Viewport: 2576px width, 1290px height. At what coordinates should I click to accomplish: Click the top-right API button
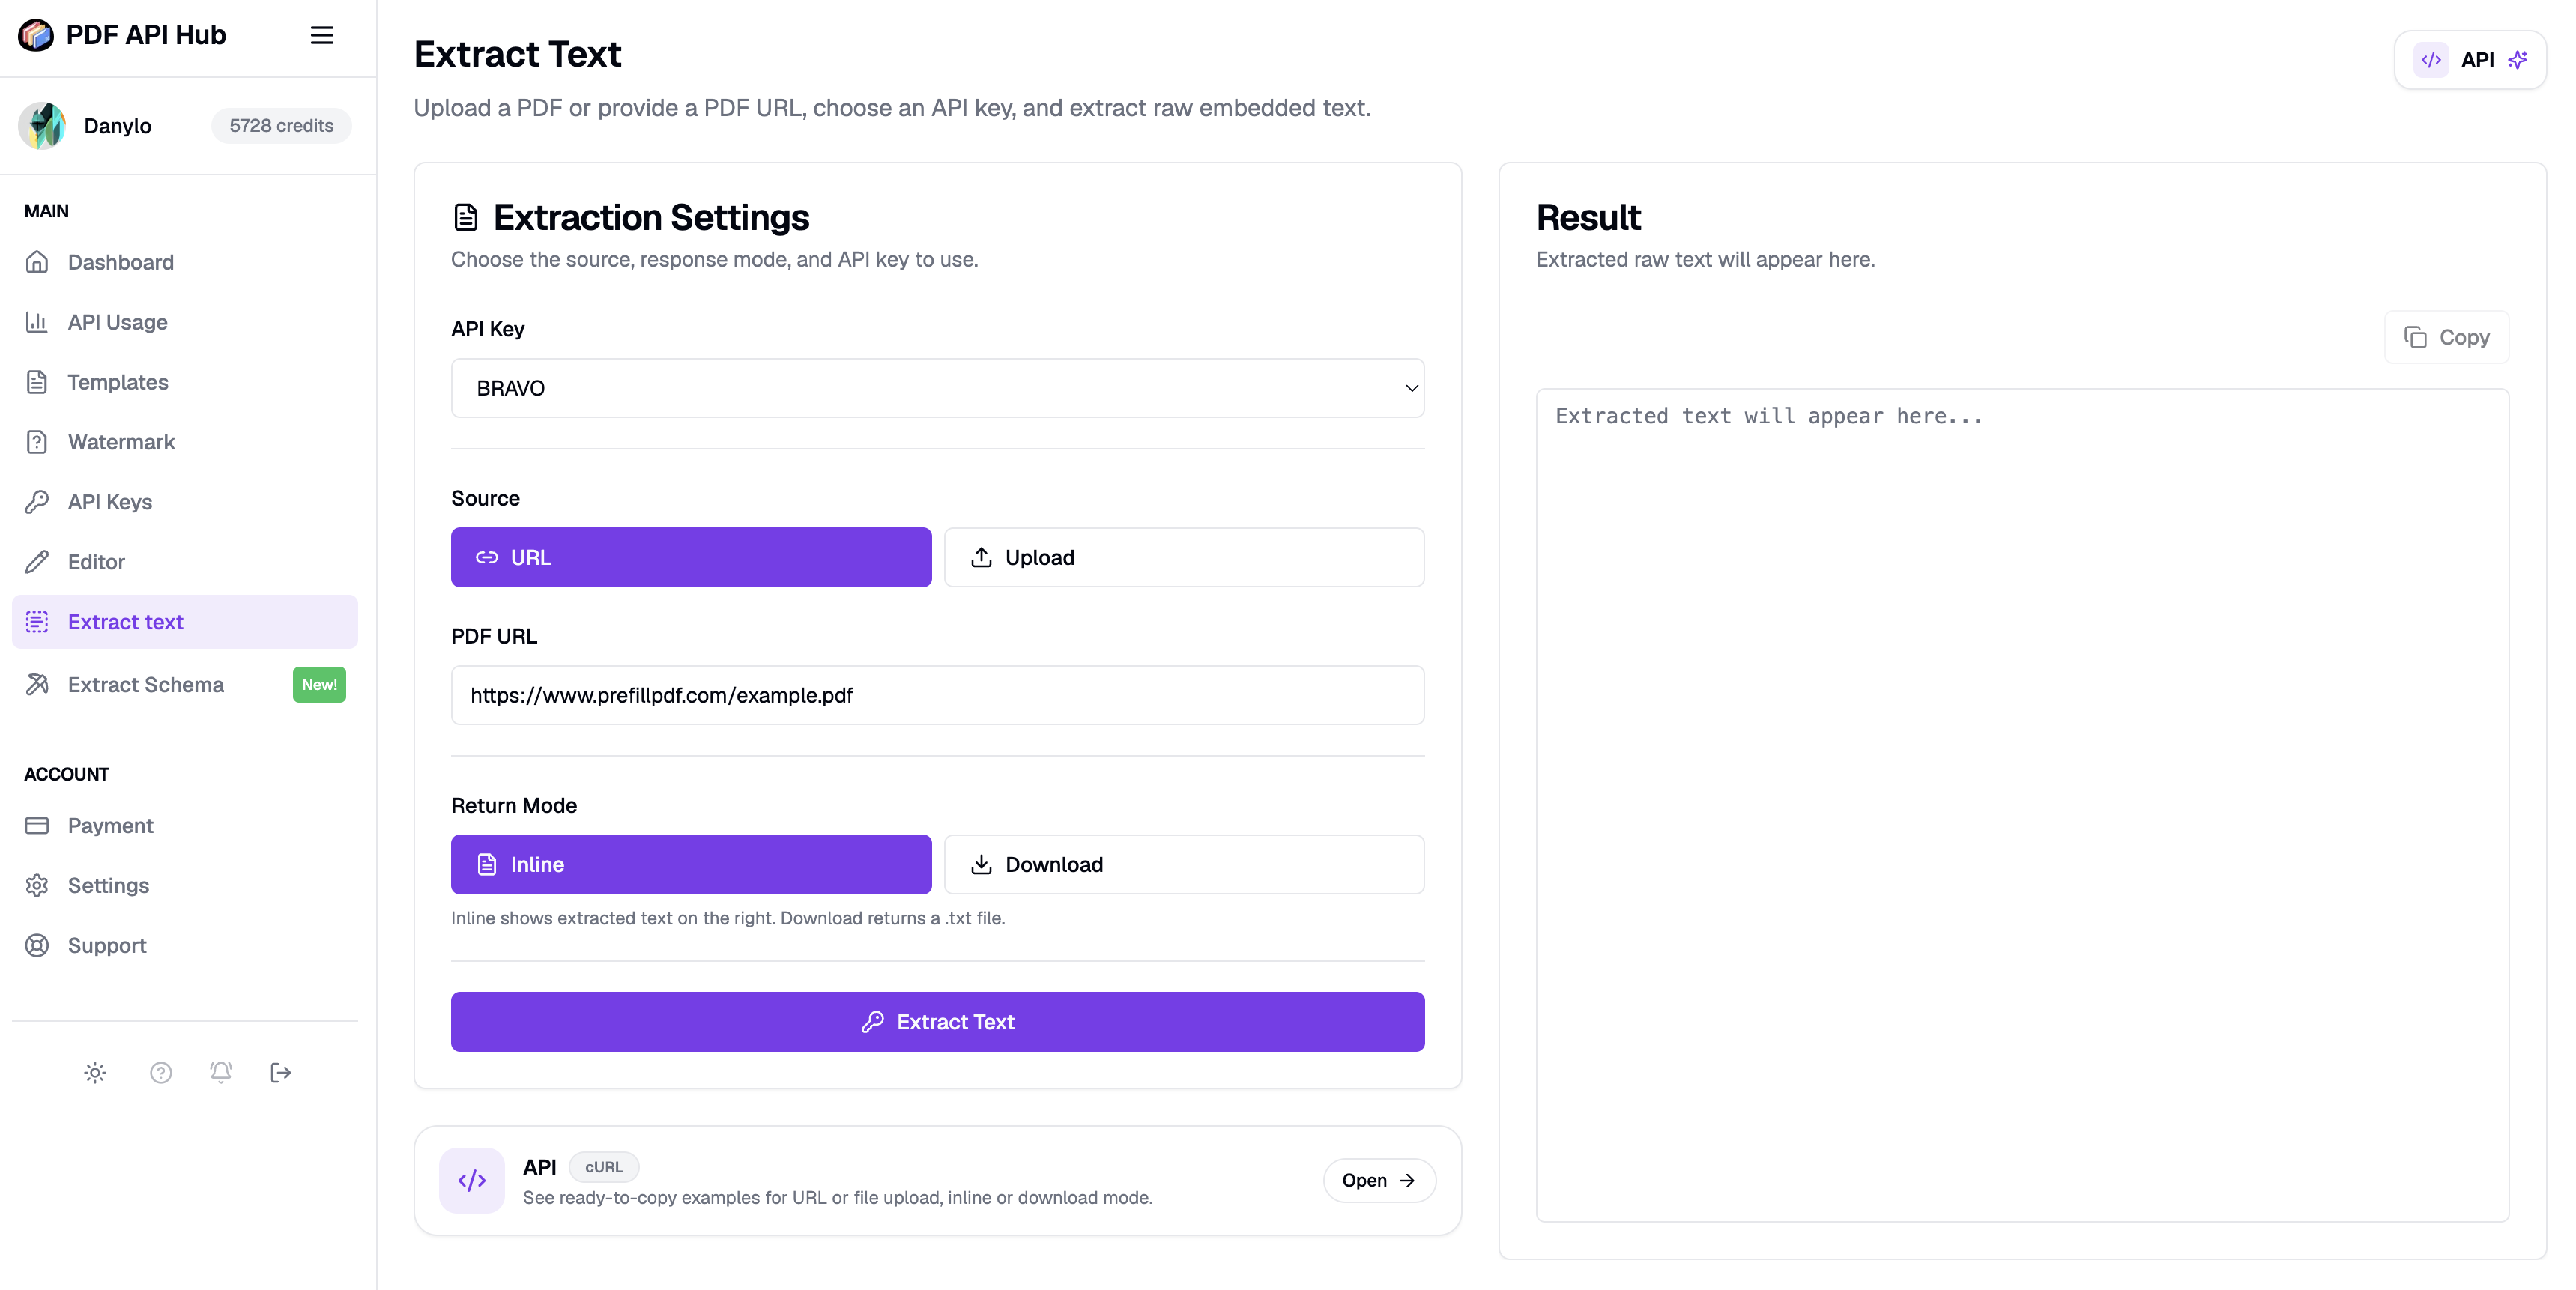2470,60
